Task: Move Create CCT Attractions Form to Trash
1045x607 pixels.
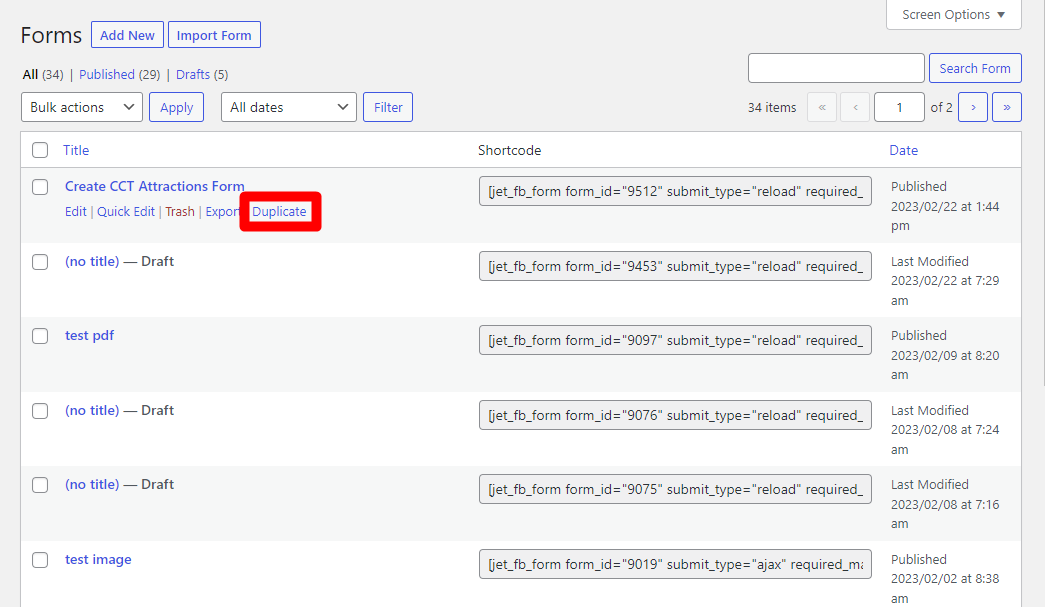Action: (180, 212)
